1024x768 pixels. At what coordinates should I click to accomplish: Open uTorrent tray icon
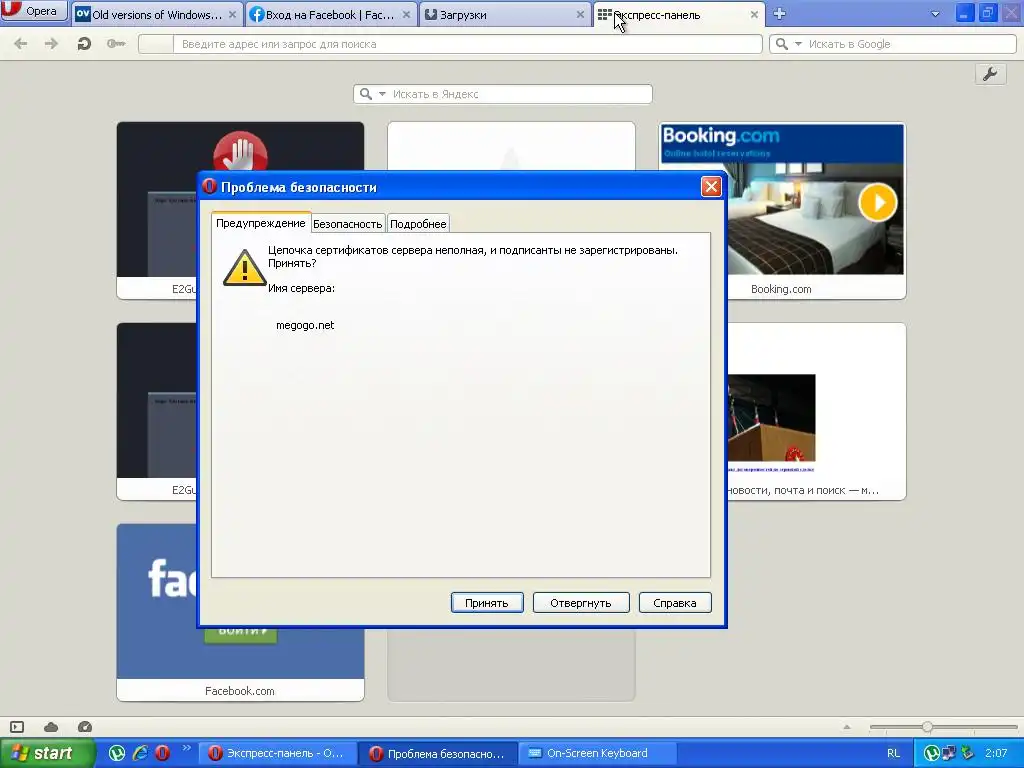click(931, 753)
